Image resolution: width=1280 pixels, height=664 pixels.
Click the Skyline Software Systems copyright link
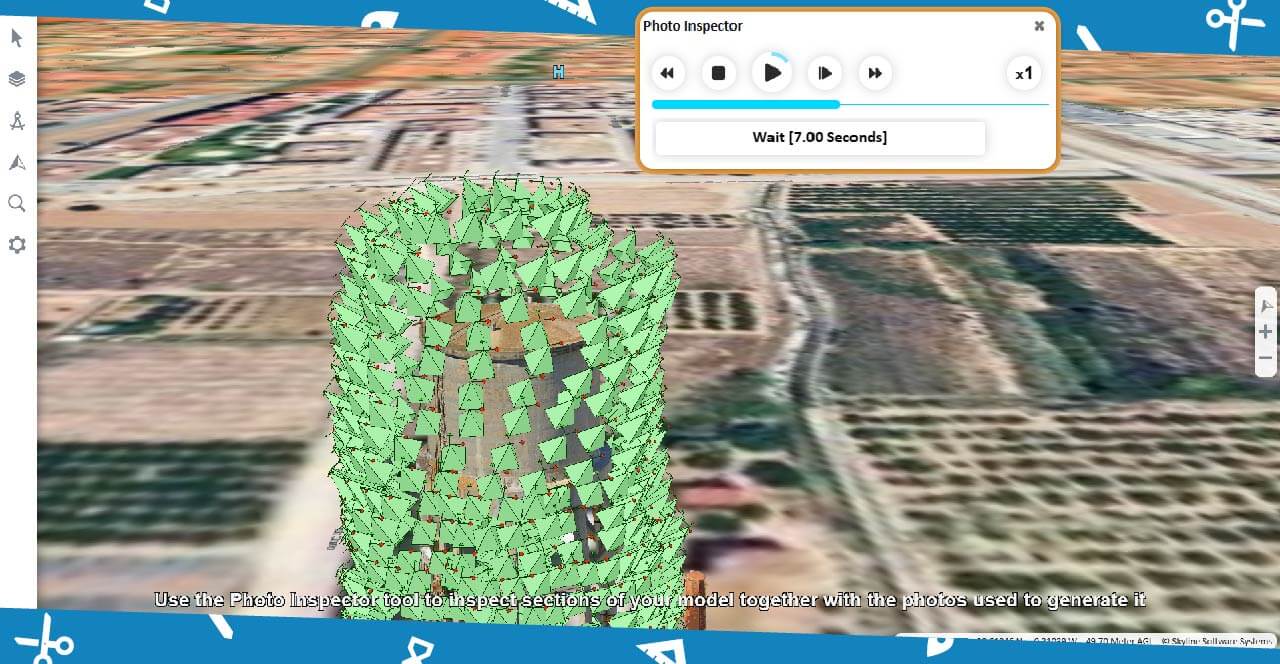(x=1214, y=641)
